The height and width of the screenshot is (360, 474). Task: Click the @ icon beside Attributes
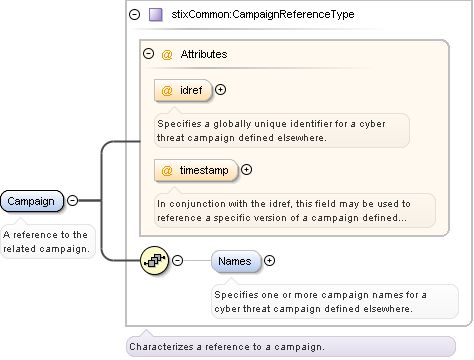(x=167, y=54)
